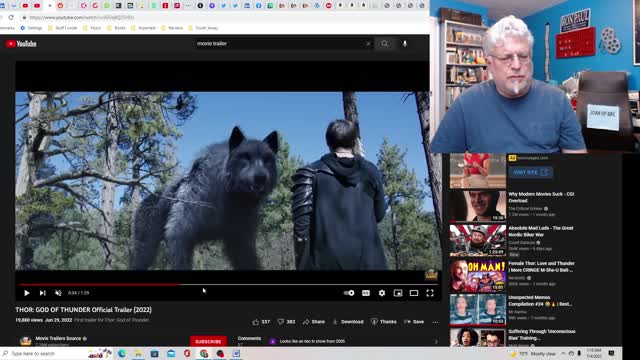This screenshot has width=640, height=360.
Task: Open the Settings bookmark
Action: click(31, 28)
